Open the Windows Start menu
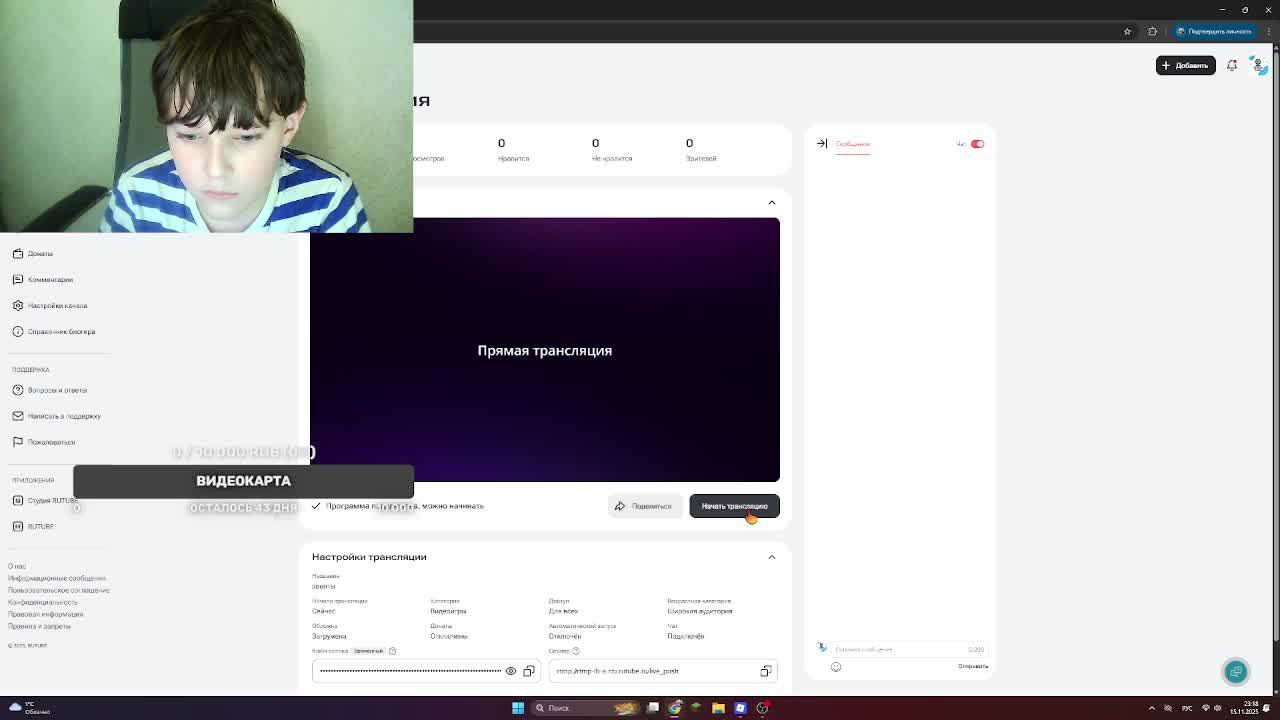1280x720 pixels. (518, 708)
